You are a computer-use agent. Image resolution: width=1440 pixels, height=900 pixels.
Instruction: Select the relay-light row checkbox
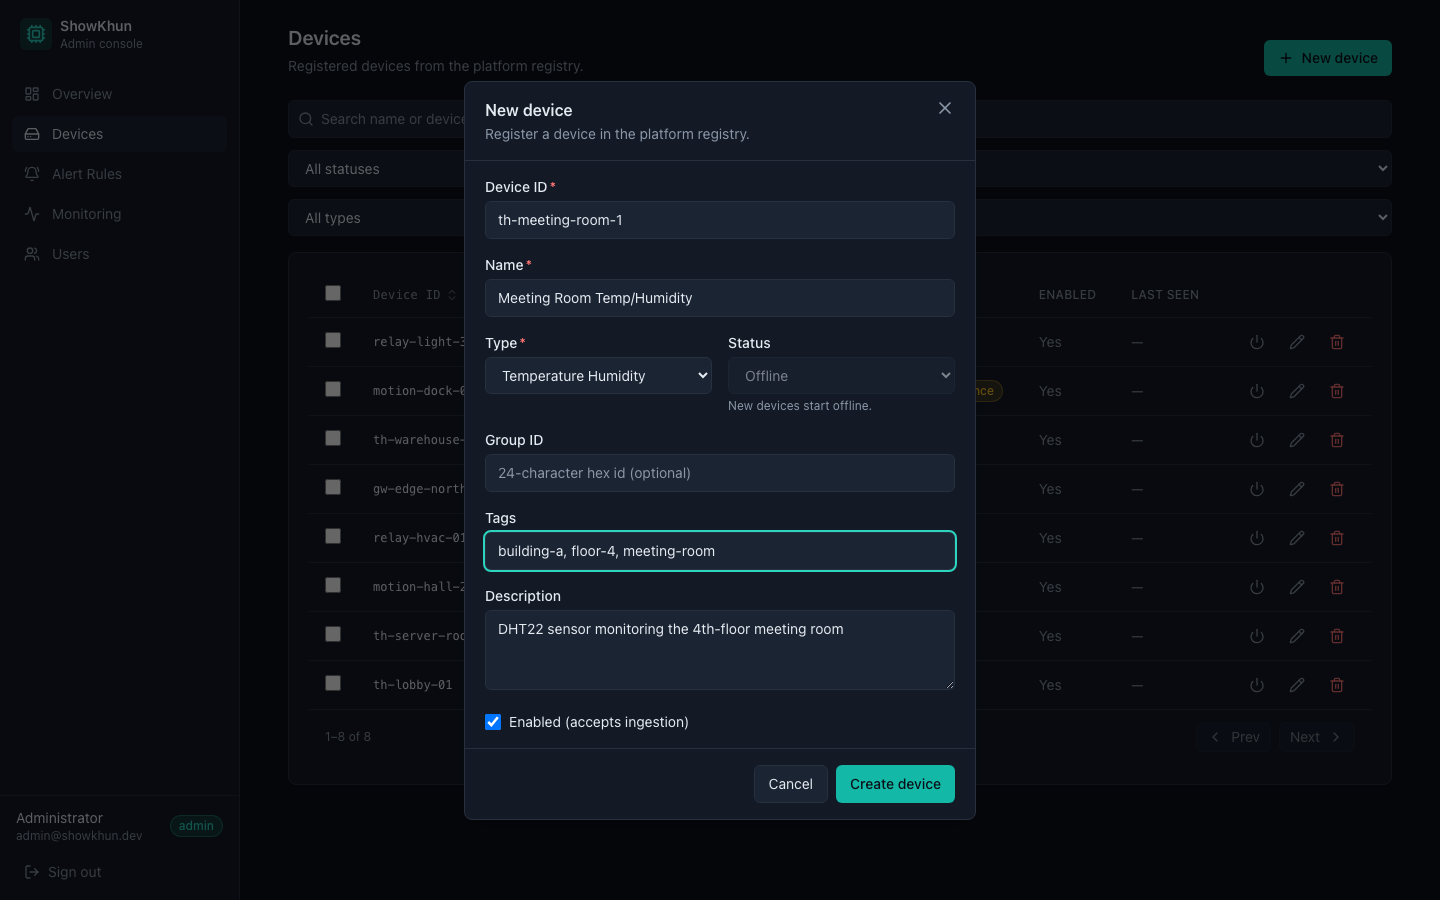pyautogui.click(x=333, y=340)
